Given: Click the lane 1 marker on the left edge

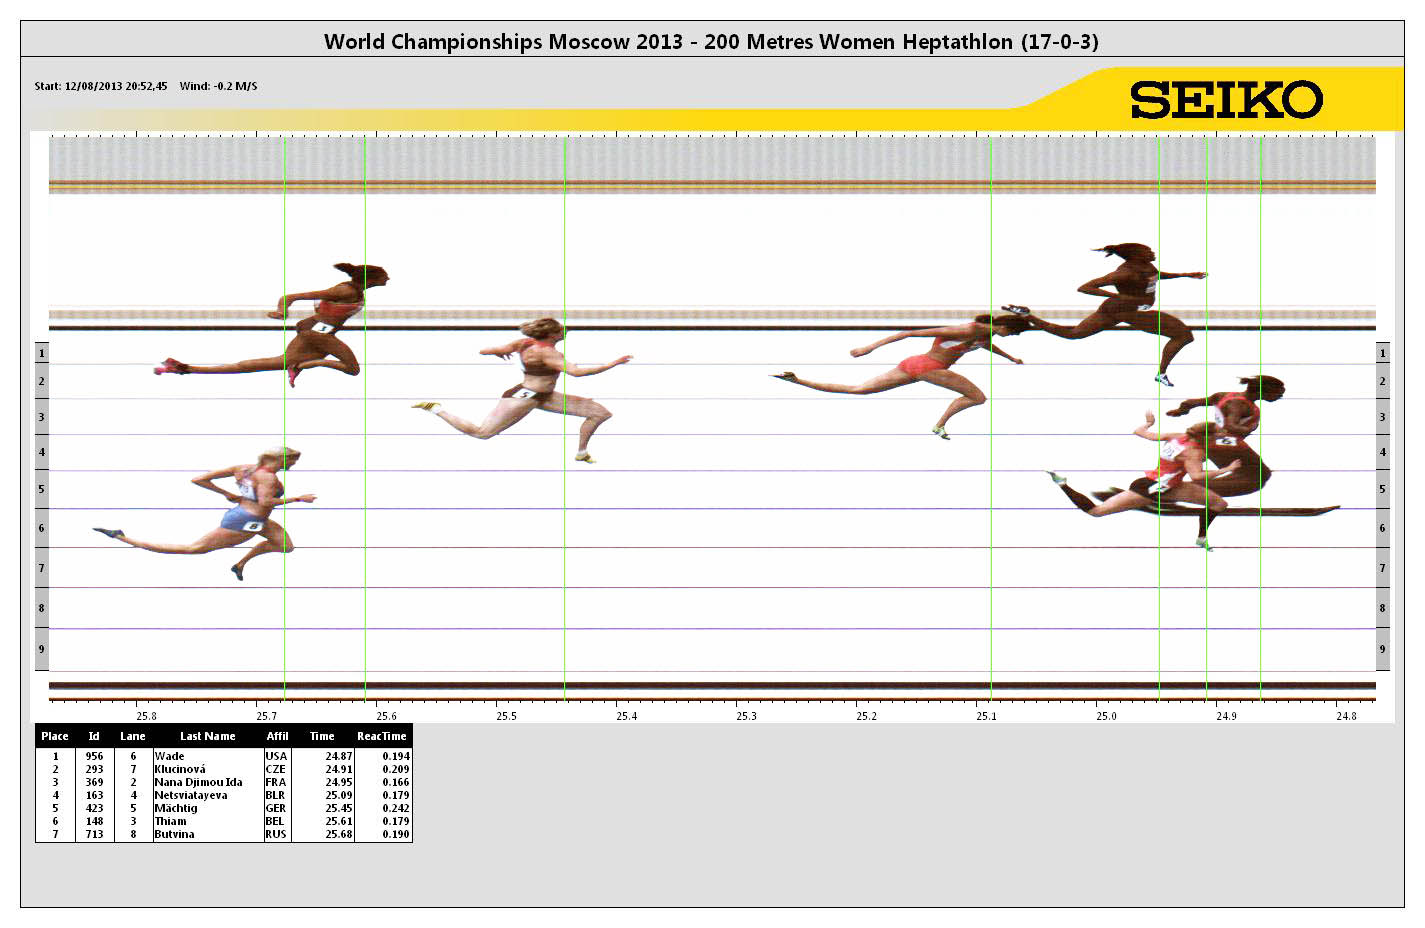Looking at the screenshot, I should click(x=41, y=354).
